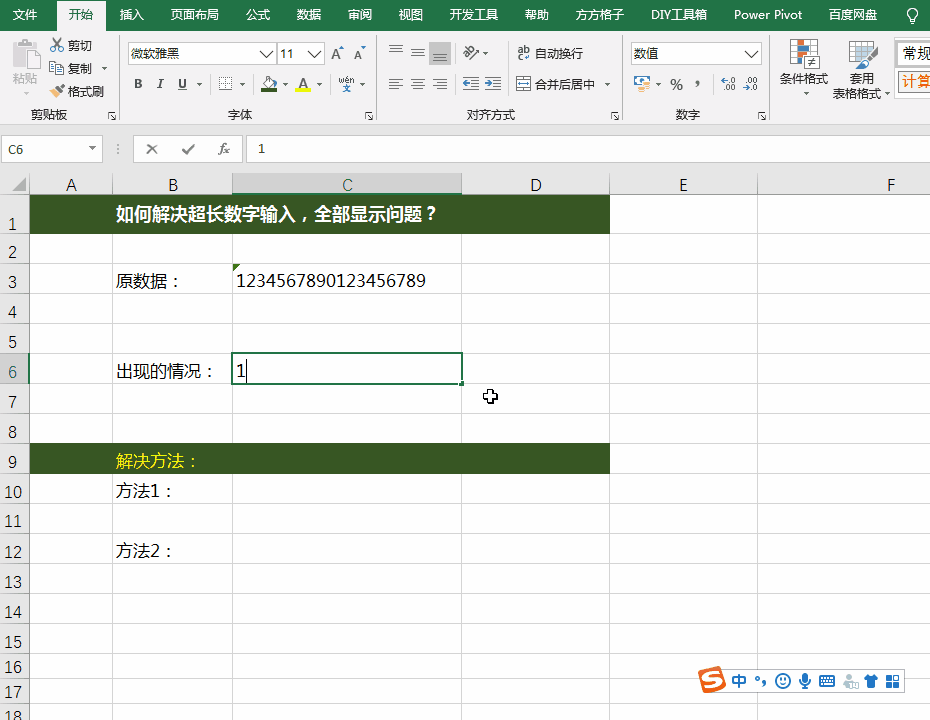Viewport: 930px width, 720px height.
Task: Toggle top vertical alignment
Action: tap(396, 53)
